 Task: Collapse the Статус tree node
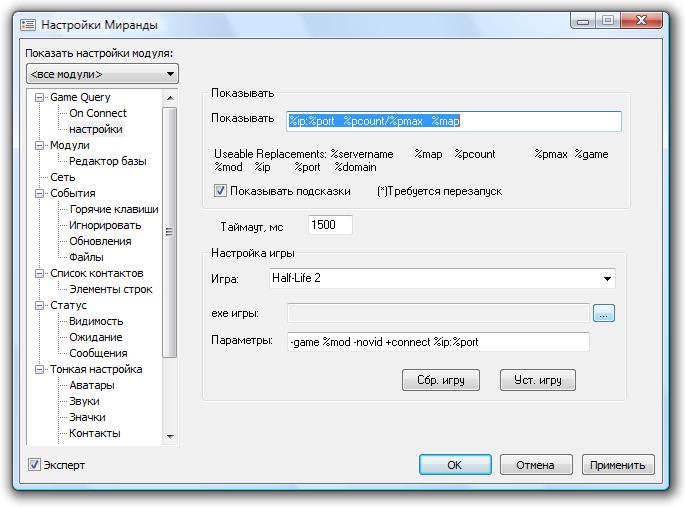[x=39, y=305]
